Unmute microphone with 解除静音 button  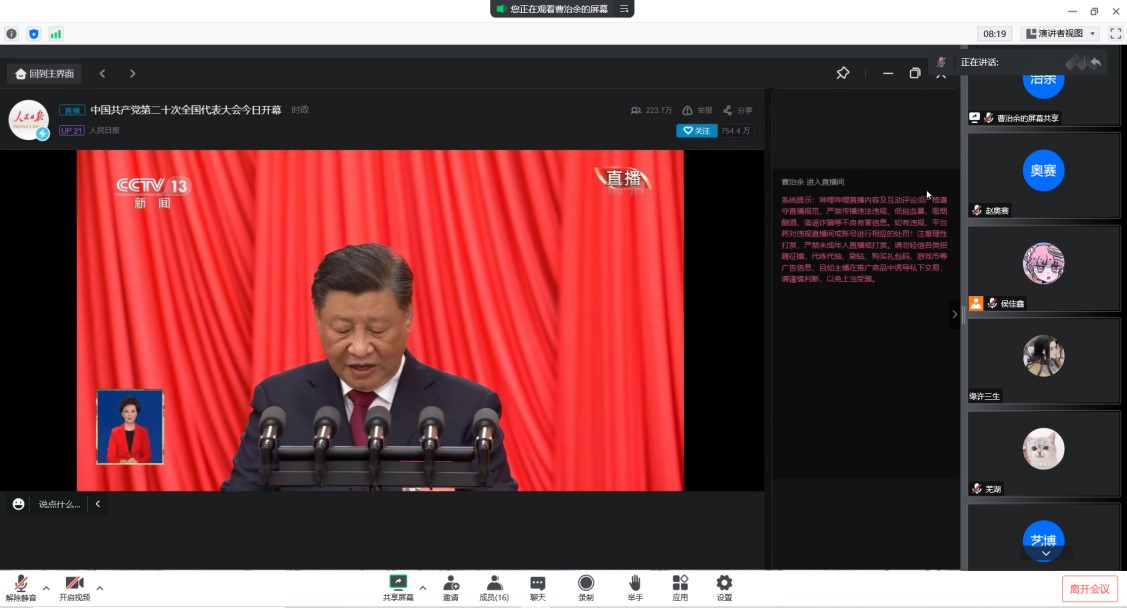[20, 586]
